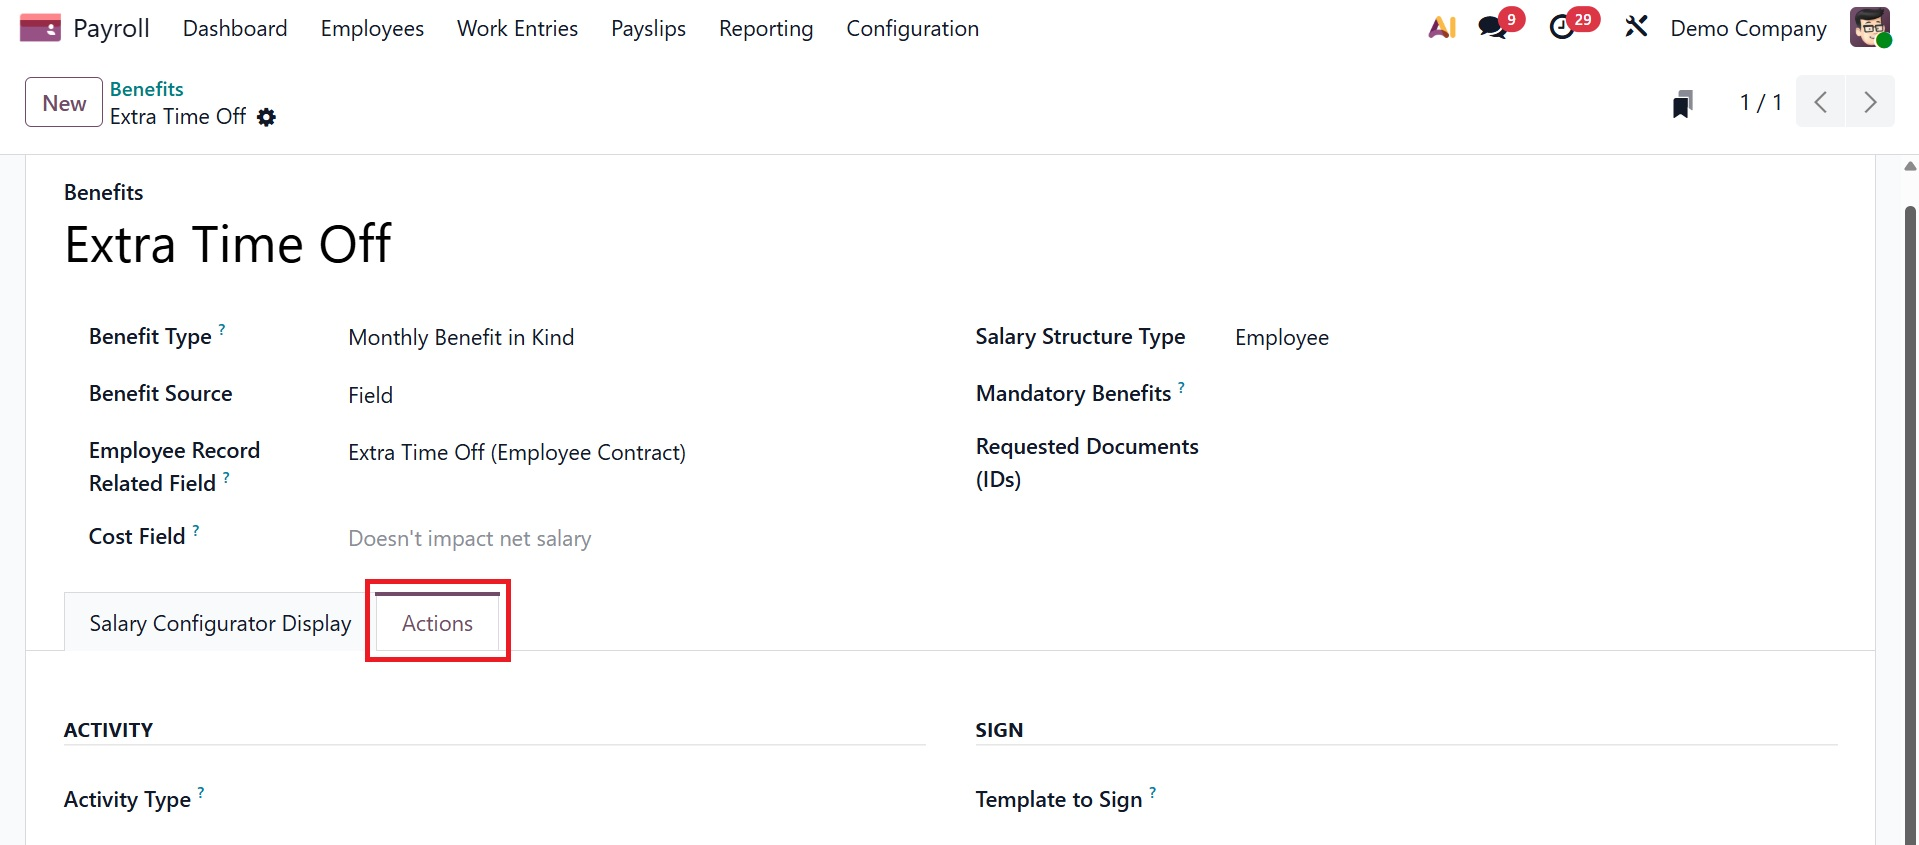Image resolution: width=1919 pixels, height=845 pixels.
Task: Select the Actions tab
Action: (437, 624)
